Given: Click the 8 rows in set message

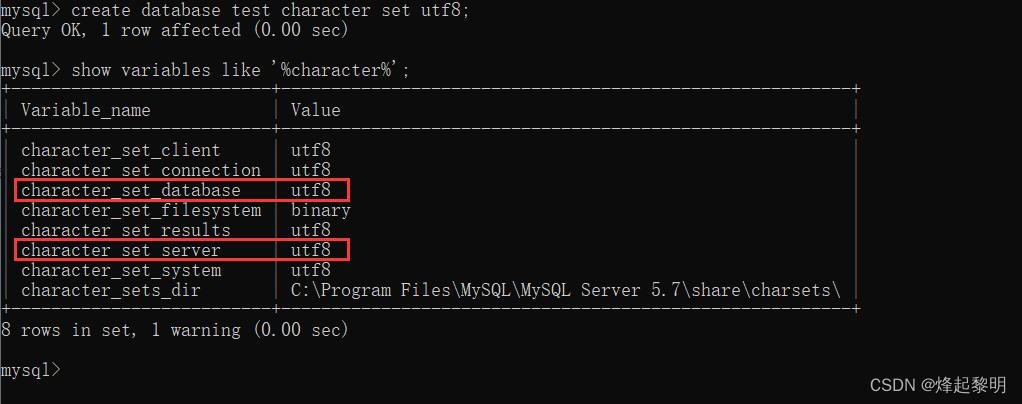Looking at the screenshot, I should coord(175,330).
